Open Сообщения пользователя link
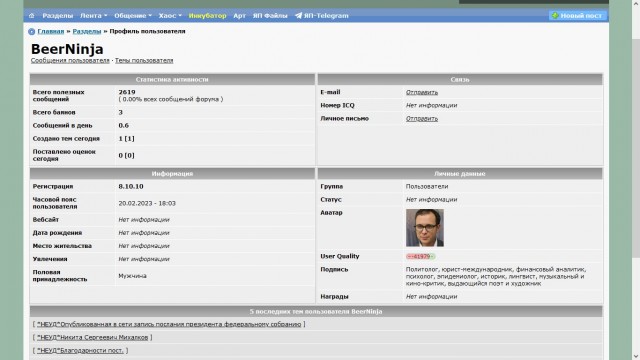This screenshot has width=640, height=360. 70,60
